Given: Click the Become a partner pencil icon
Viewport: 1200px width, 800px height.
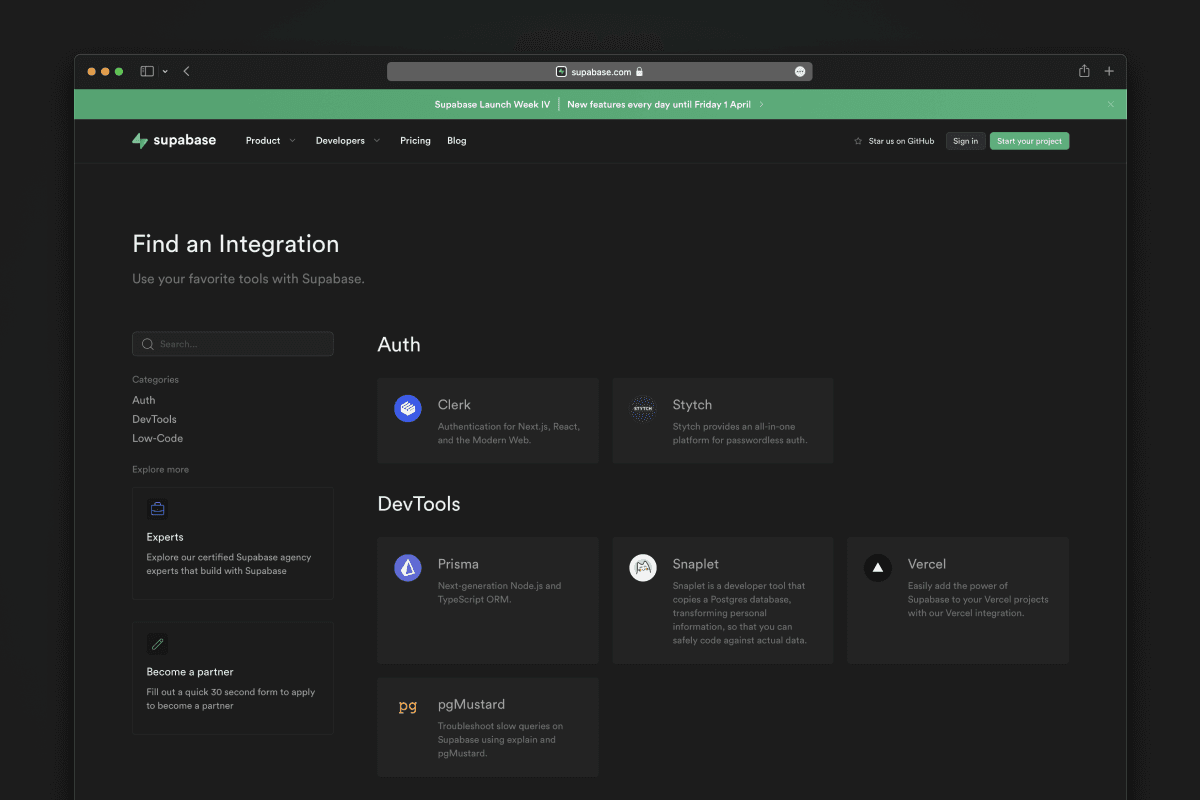Looking at the screenshot, I should [x=157, y=643].
